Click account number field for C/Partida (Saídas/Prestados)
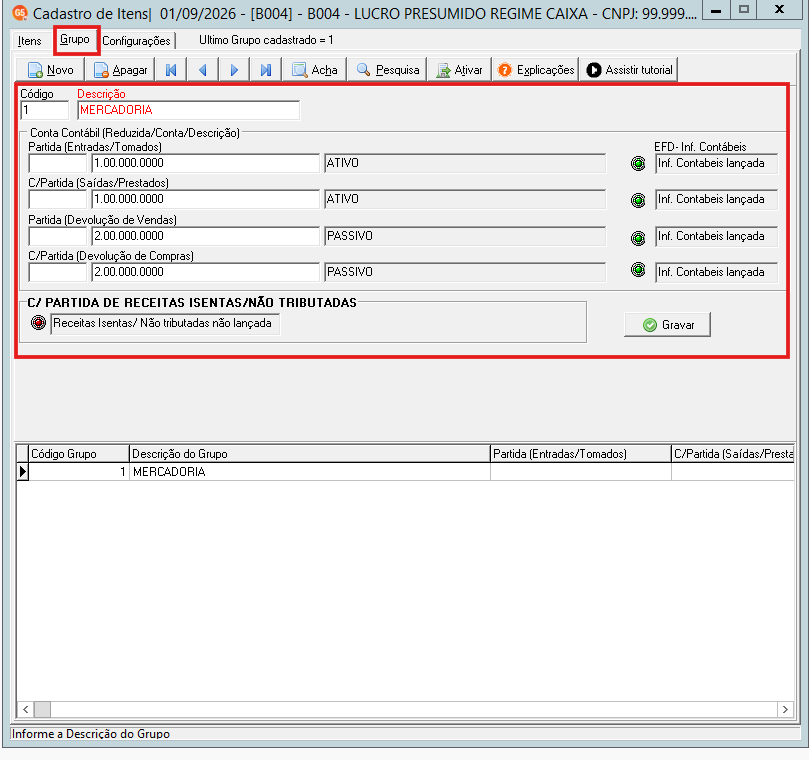The width and height of the screenshot is (809, 760). tap(205, 199)
